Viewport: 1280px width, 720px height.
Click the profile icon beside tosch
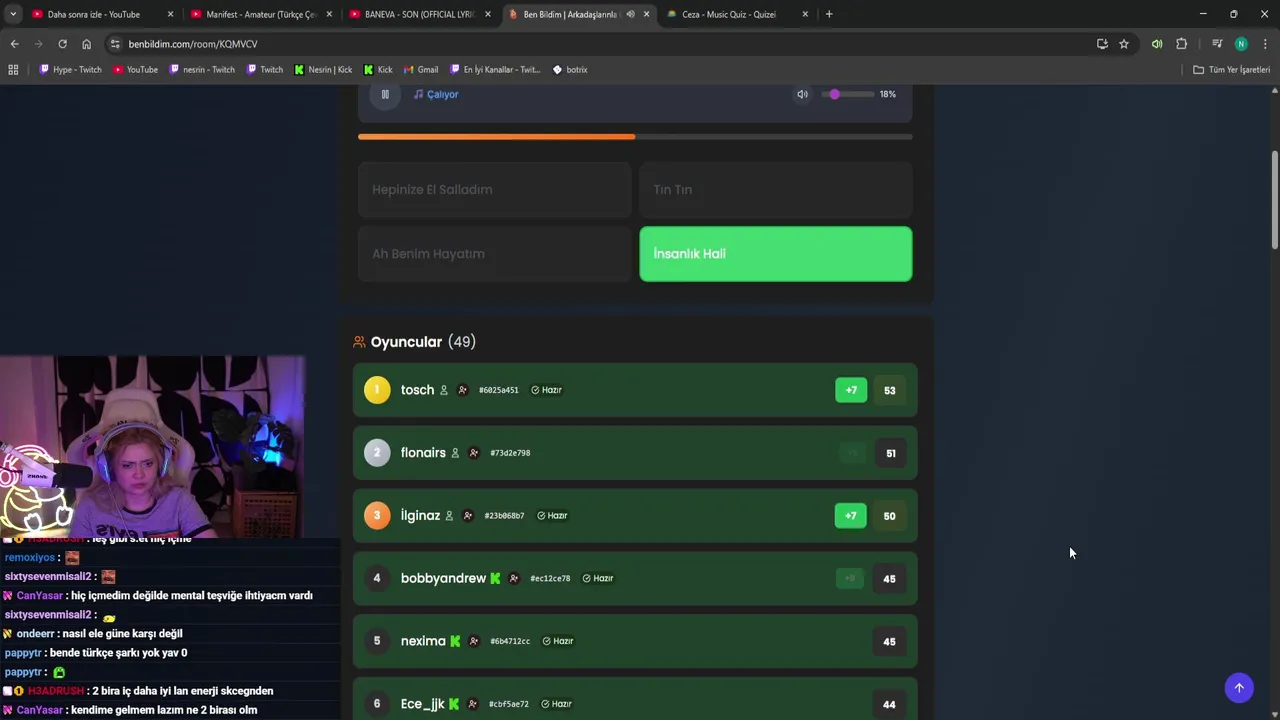[444, 390]
